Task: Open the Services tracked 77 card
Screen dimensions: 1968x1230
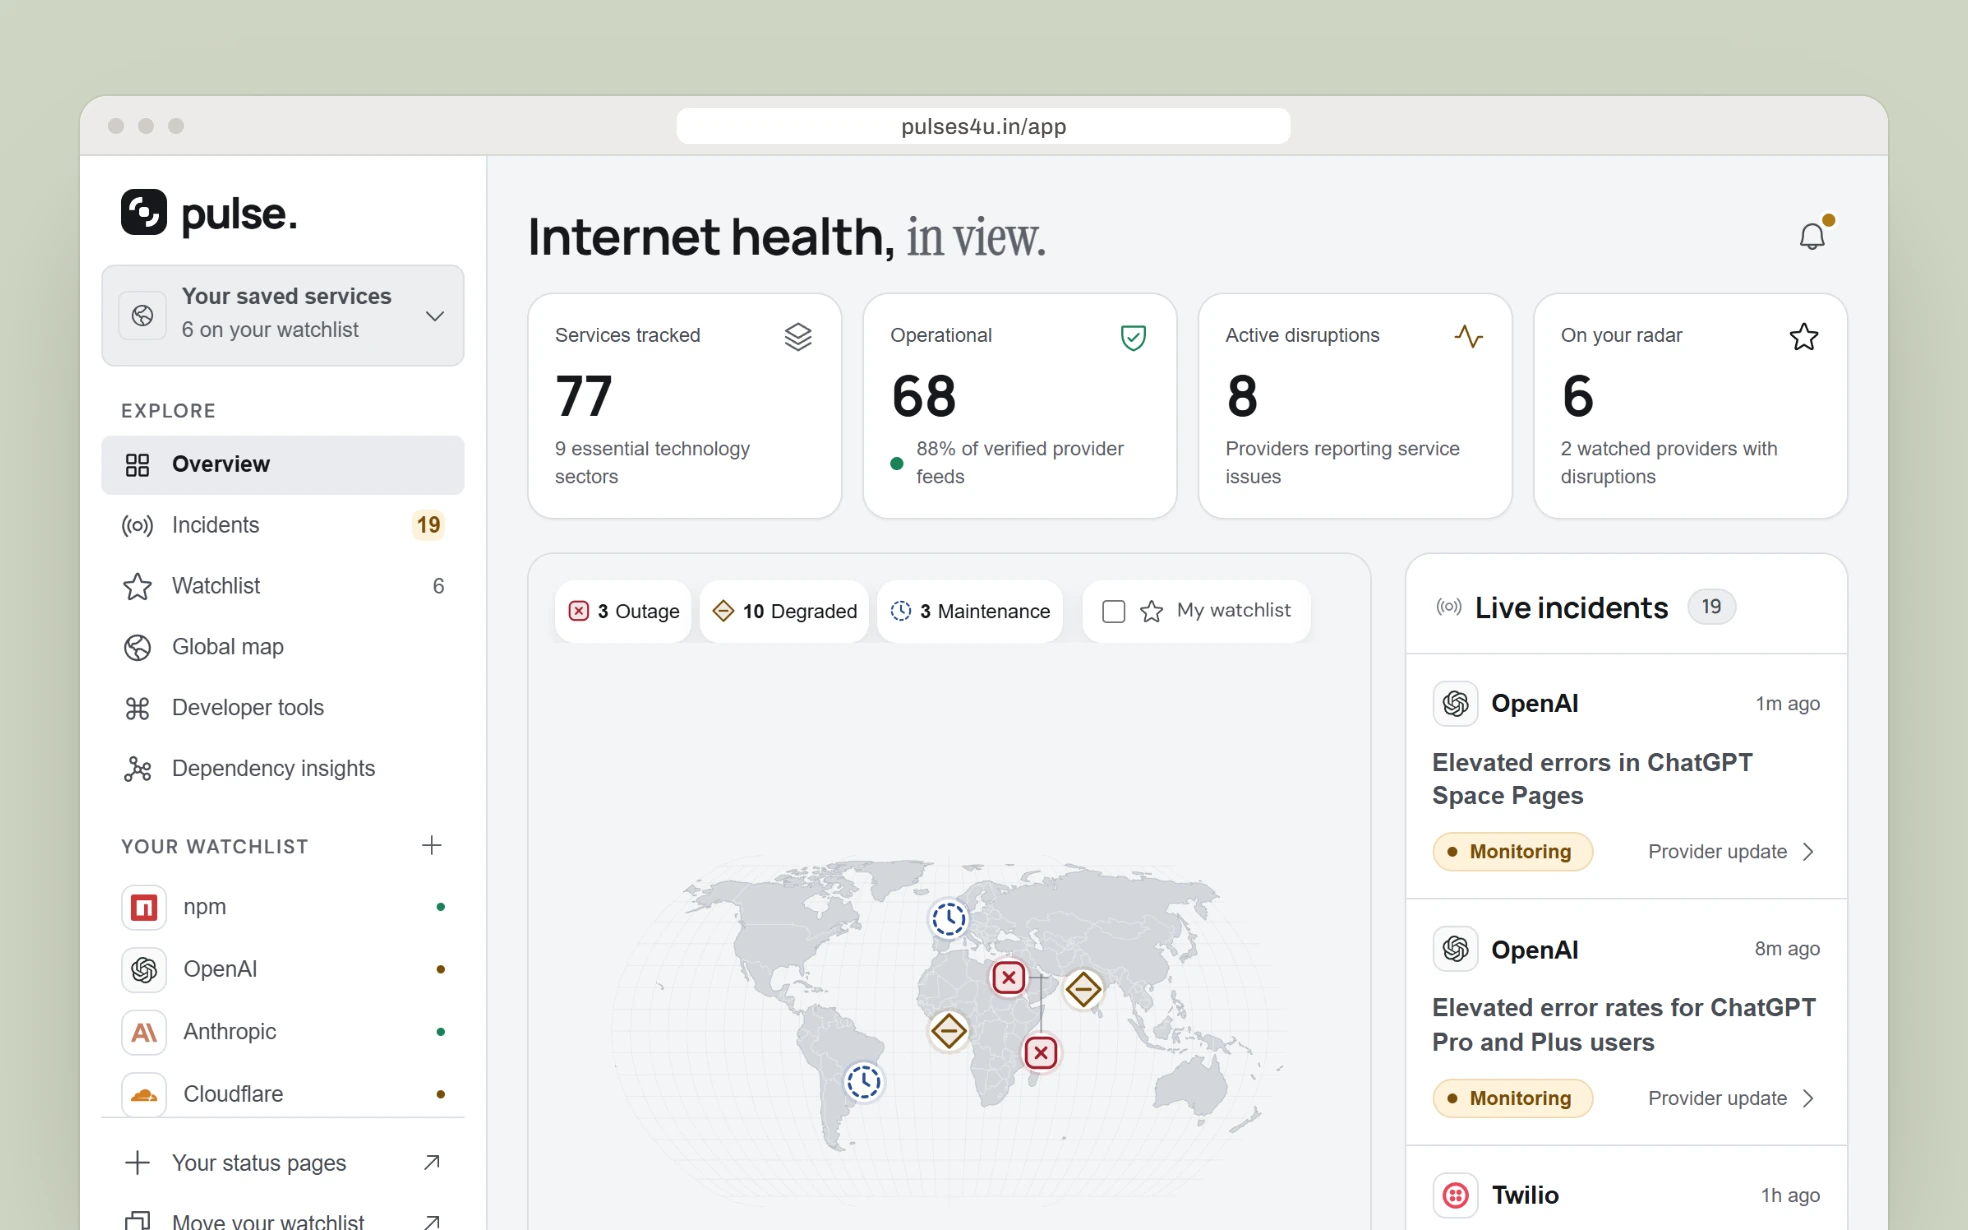Action: pyautogui.click(x=684, y=406)
